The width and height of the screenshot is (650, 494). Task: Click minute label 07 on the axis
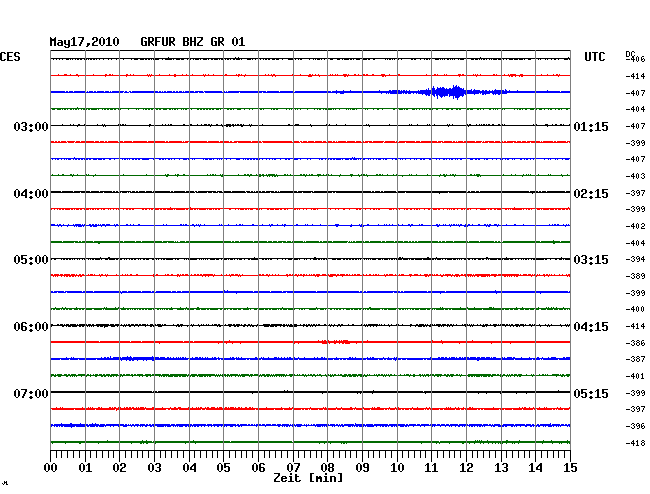click(x=293, y=467)
